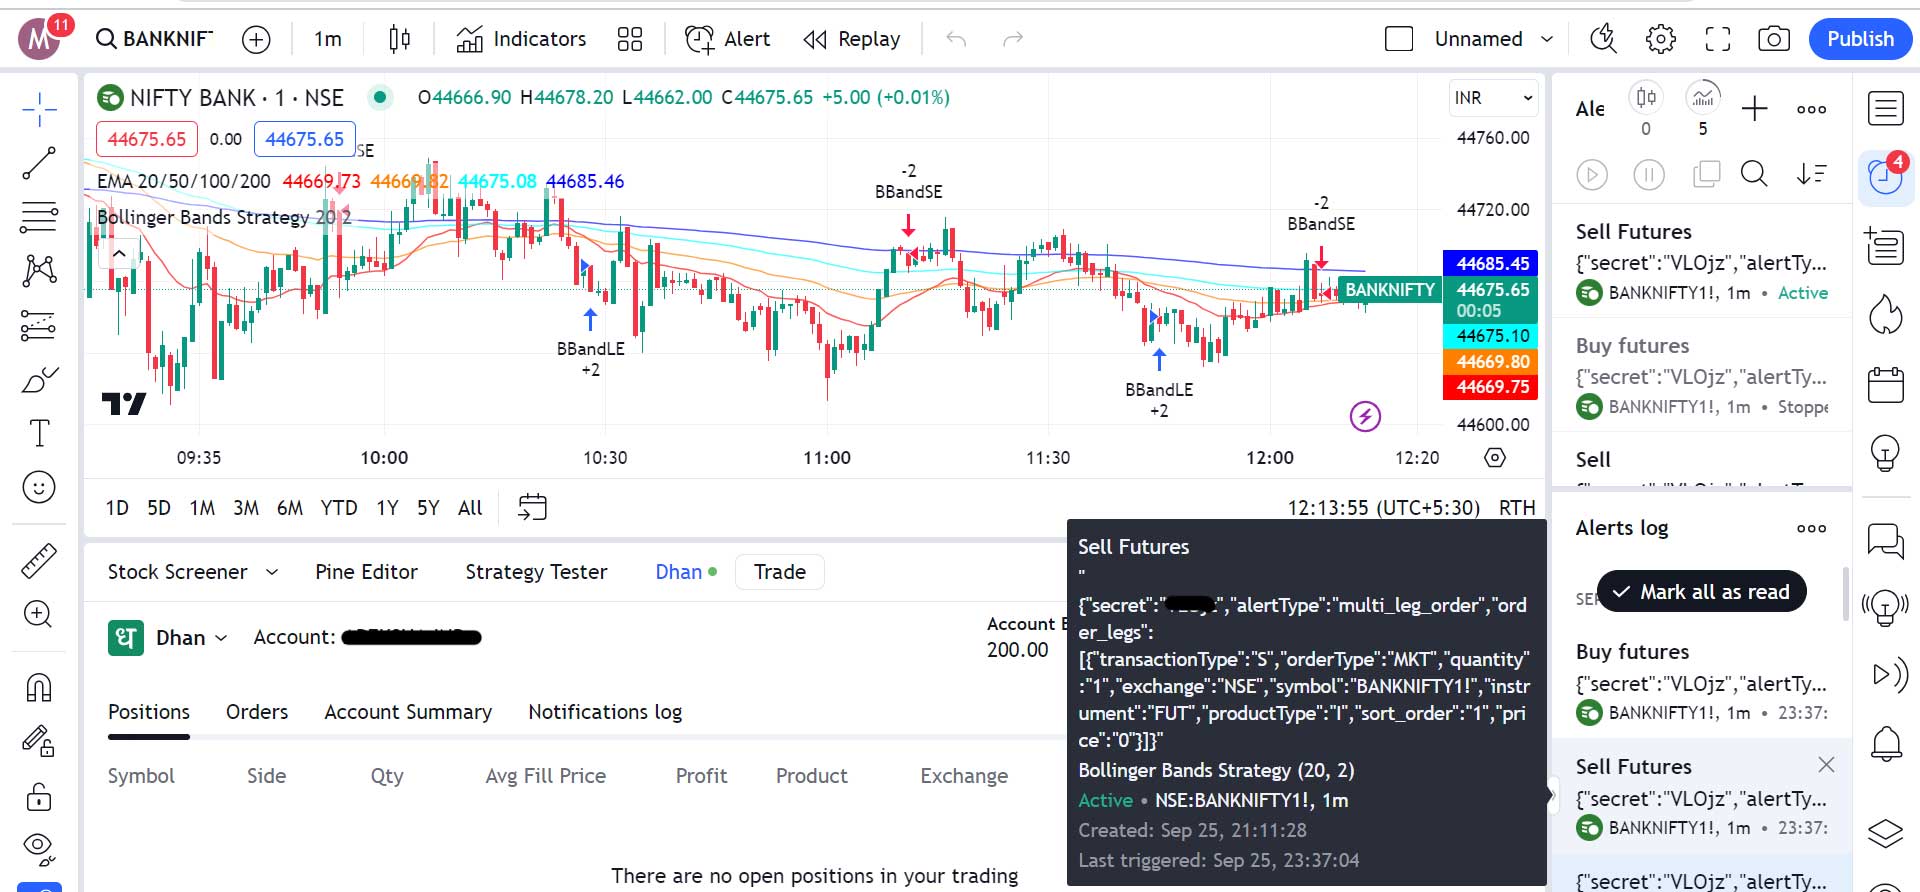Select the 5D time range

(159, 508)
